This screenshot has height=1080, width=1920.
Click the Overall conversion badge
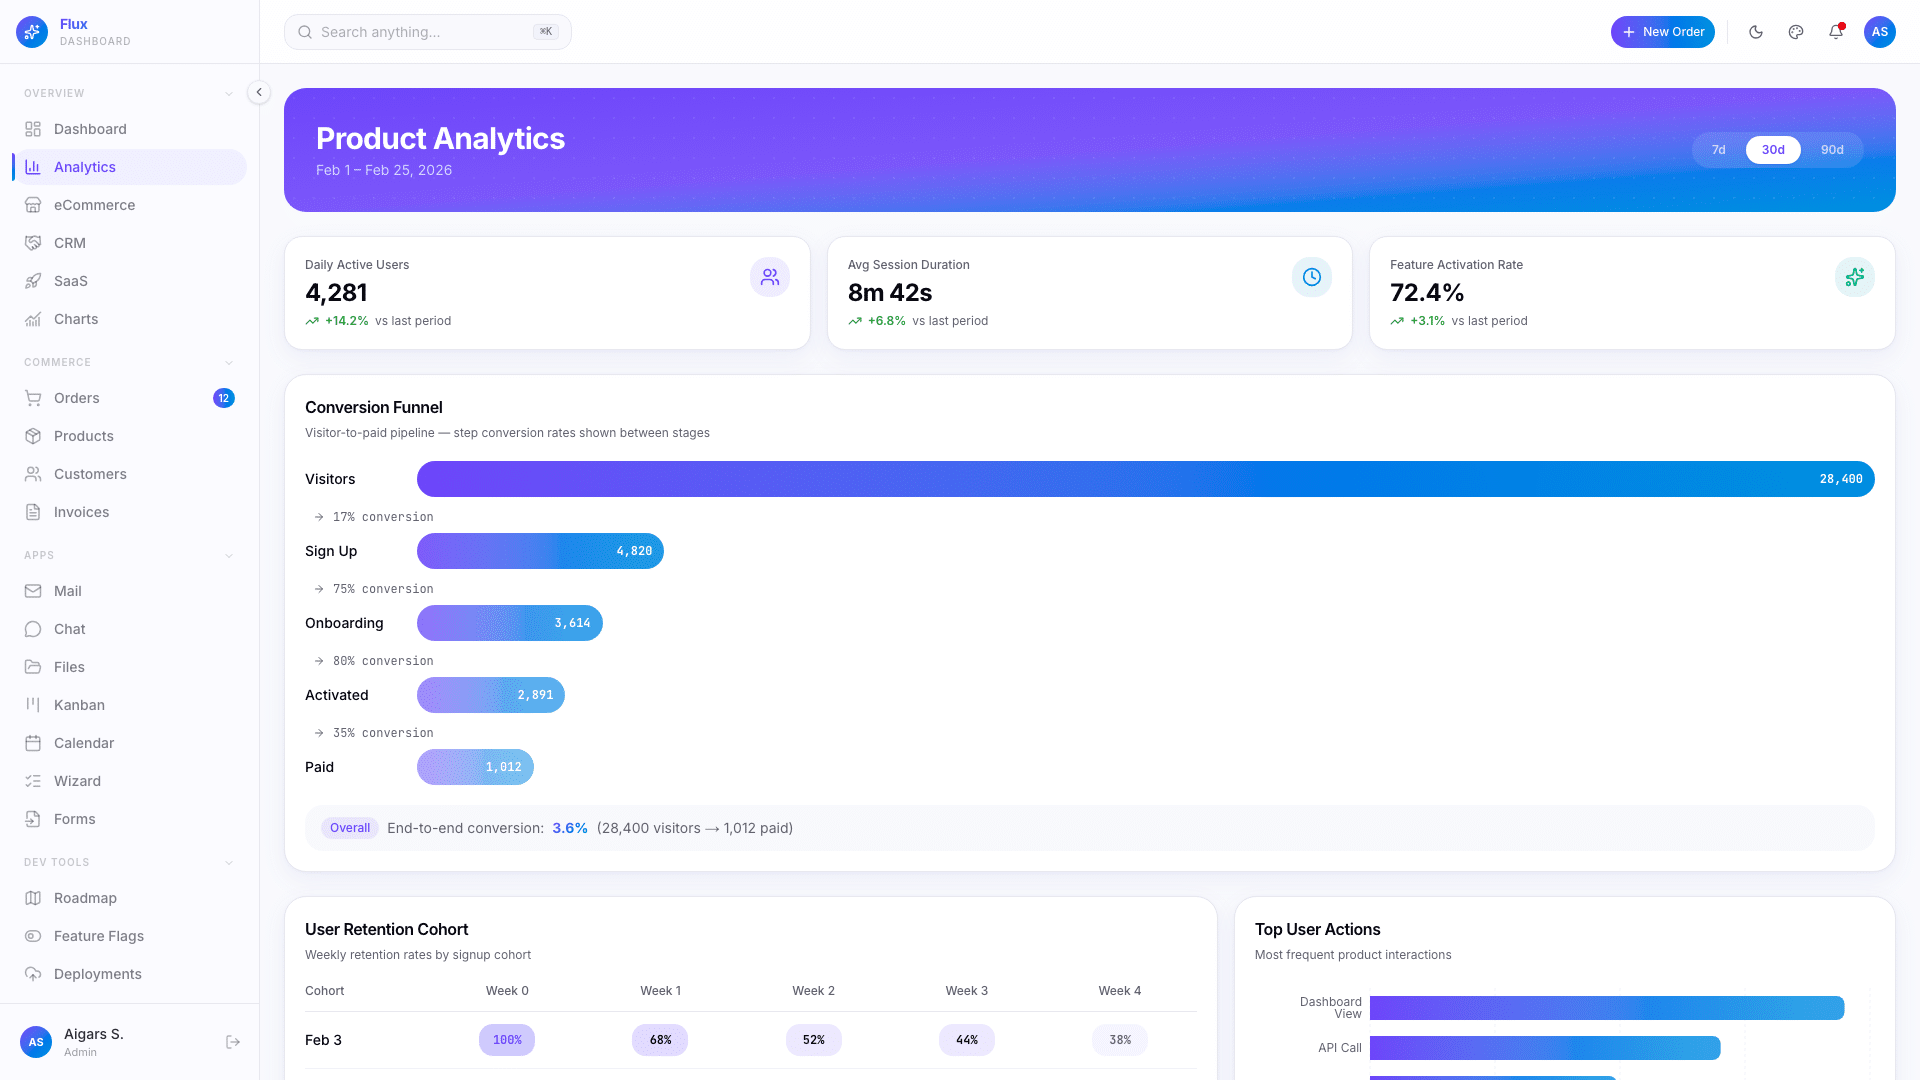pos(349,828)
